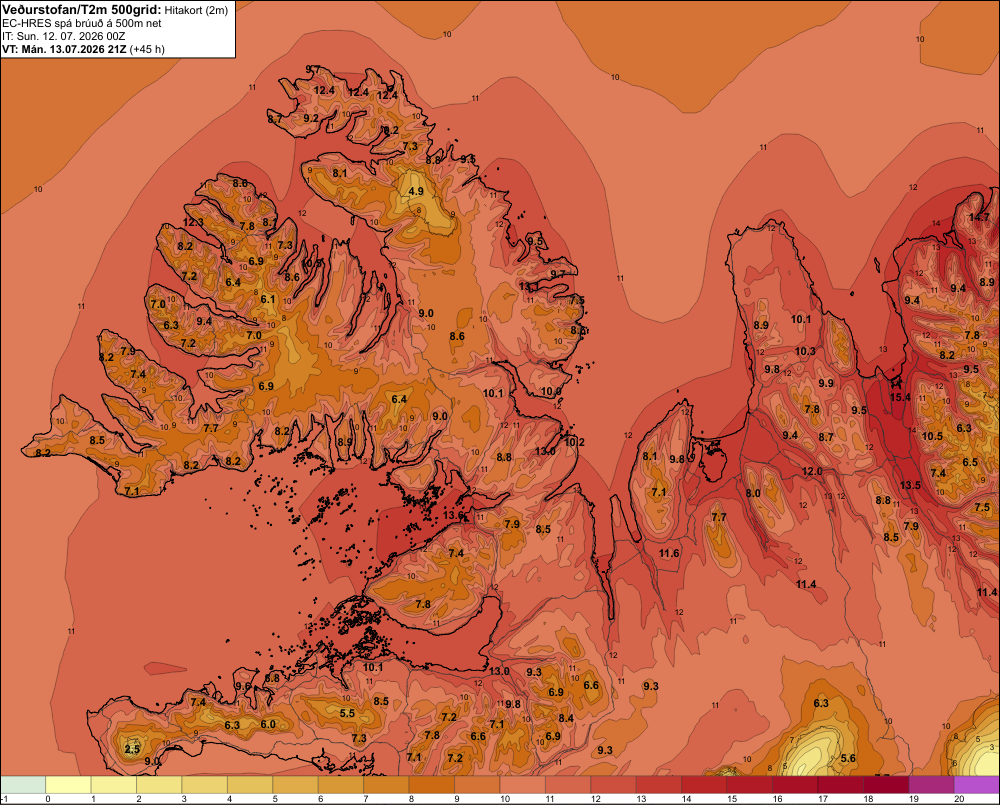The height and width of the screenshot is (805, 1000).
Task: Click the 13.5 temperature value
Action: 910,485
